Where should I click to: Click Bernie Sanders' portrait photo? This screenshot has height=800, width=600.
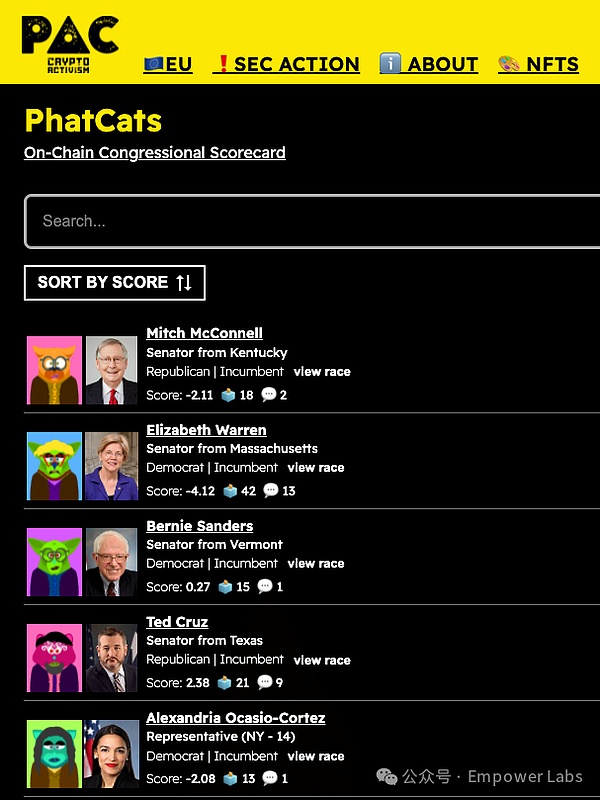click(111, 562)
